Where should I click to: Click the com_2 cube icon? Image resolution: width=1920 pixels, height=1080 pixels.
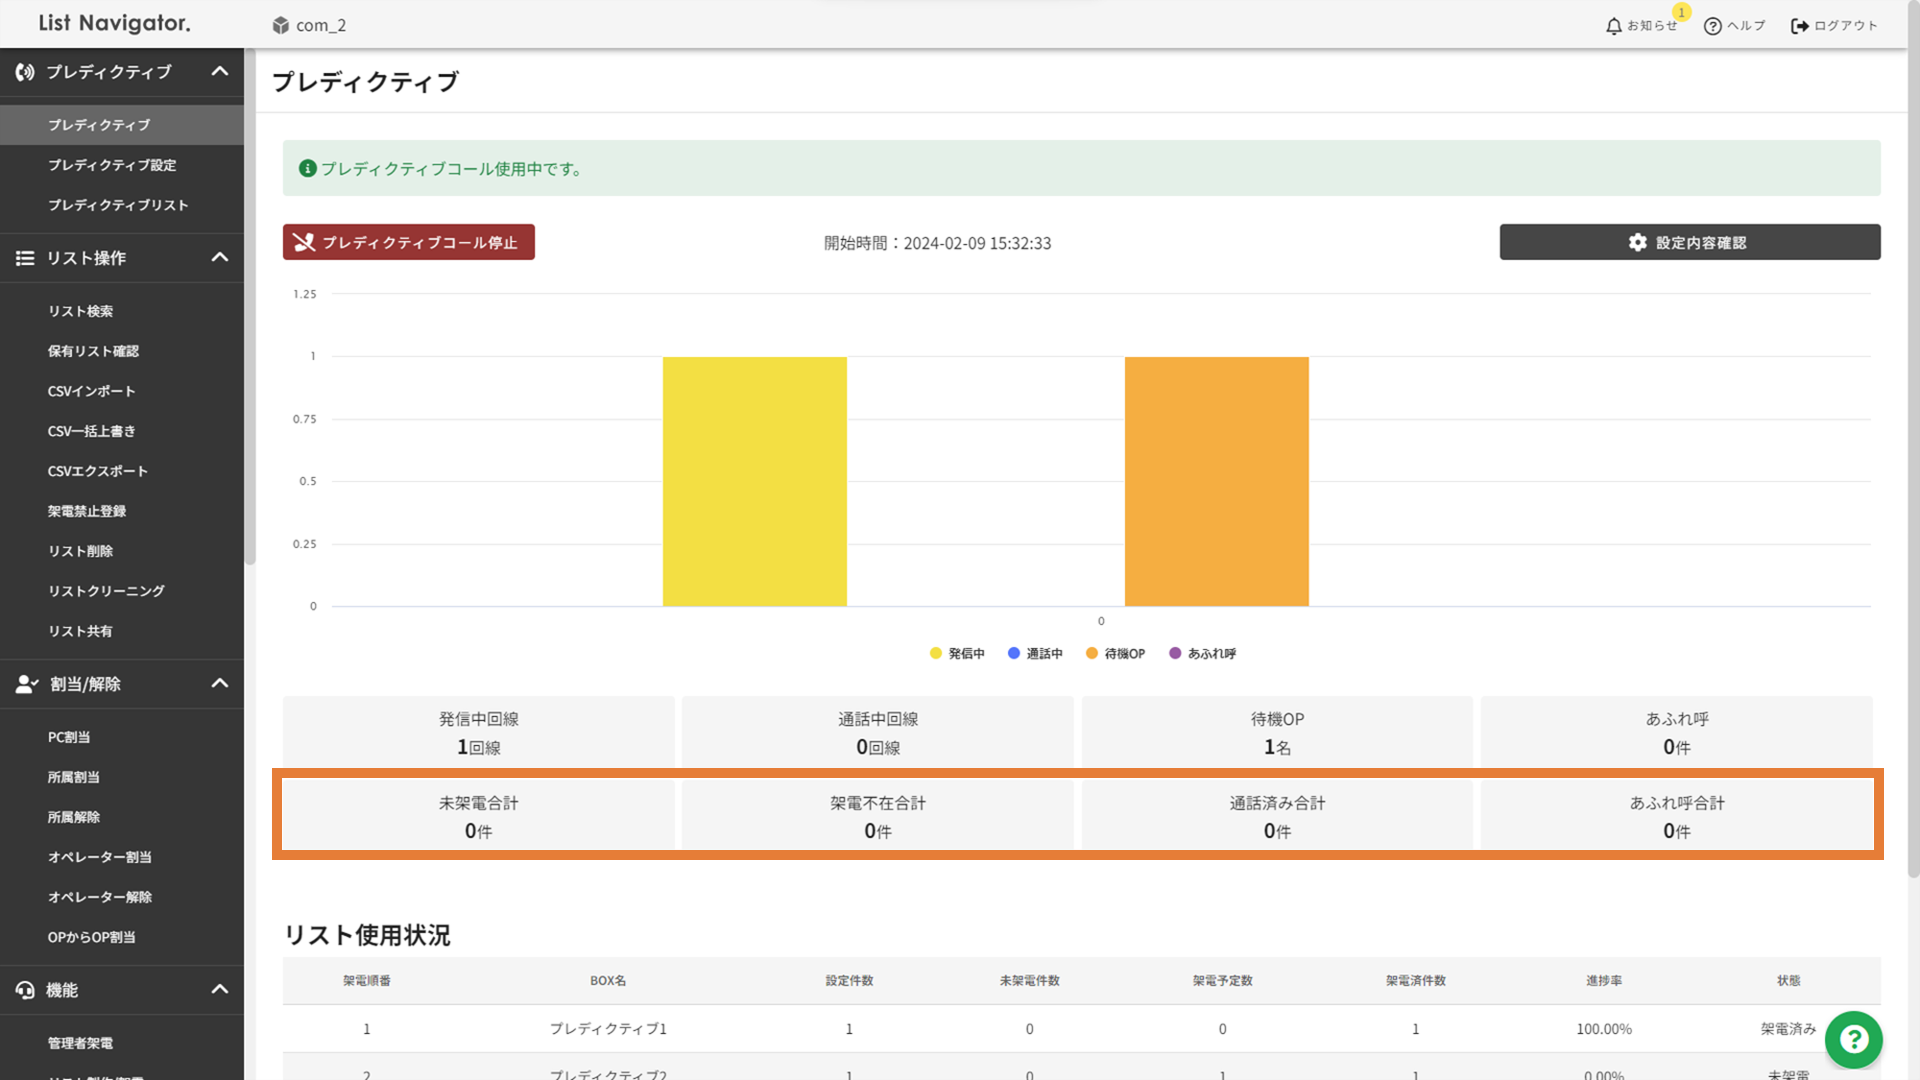[x=281, y=25]
